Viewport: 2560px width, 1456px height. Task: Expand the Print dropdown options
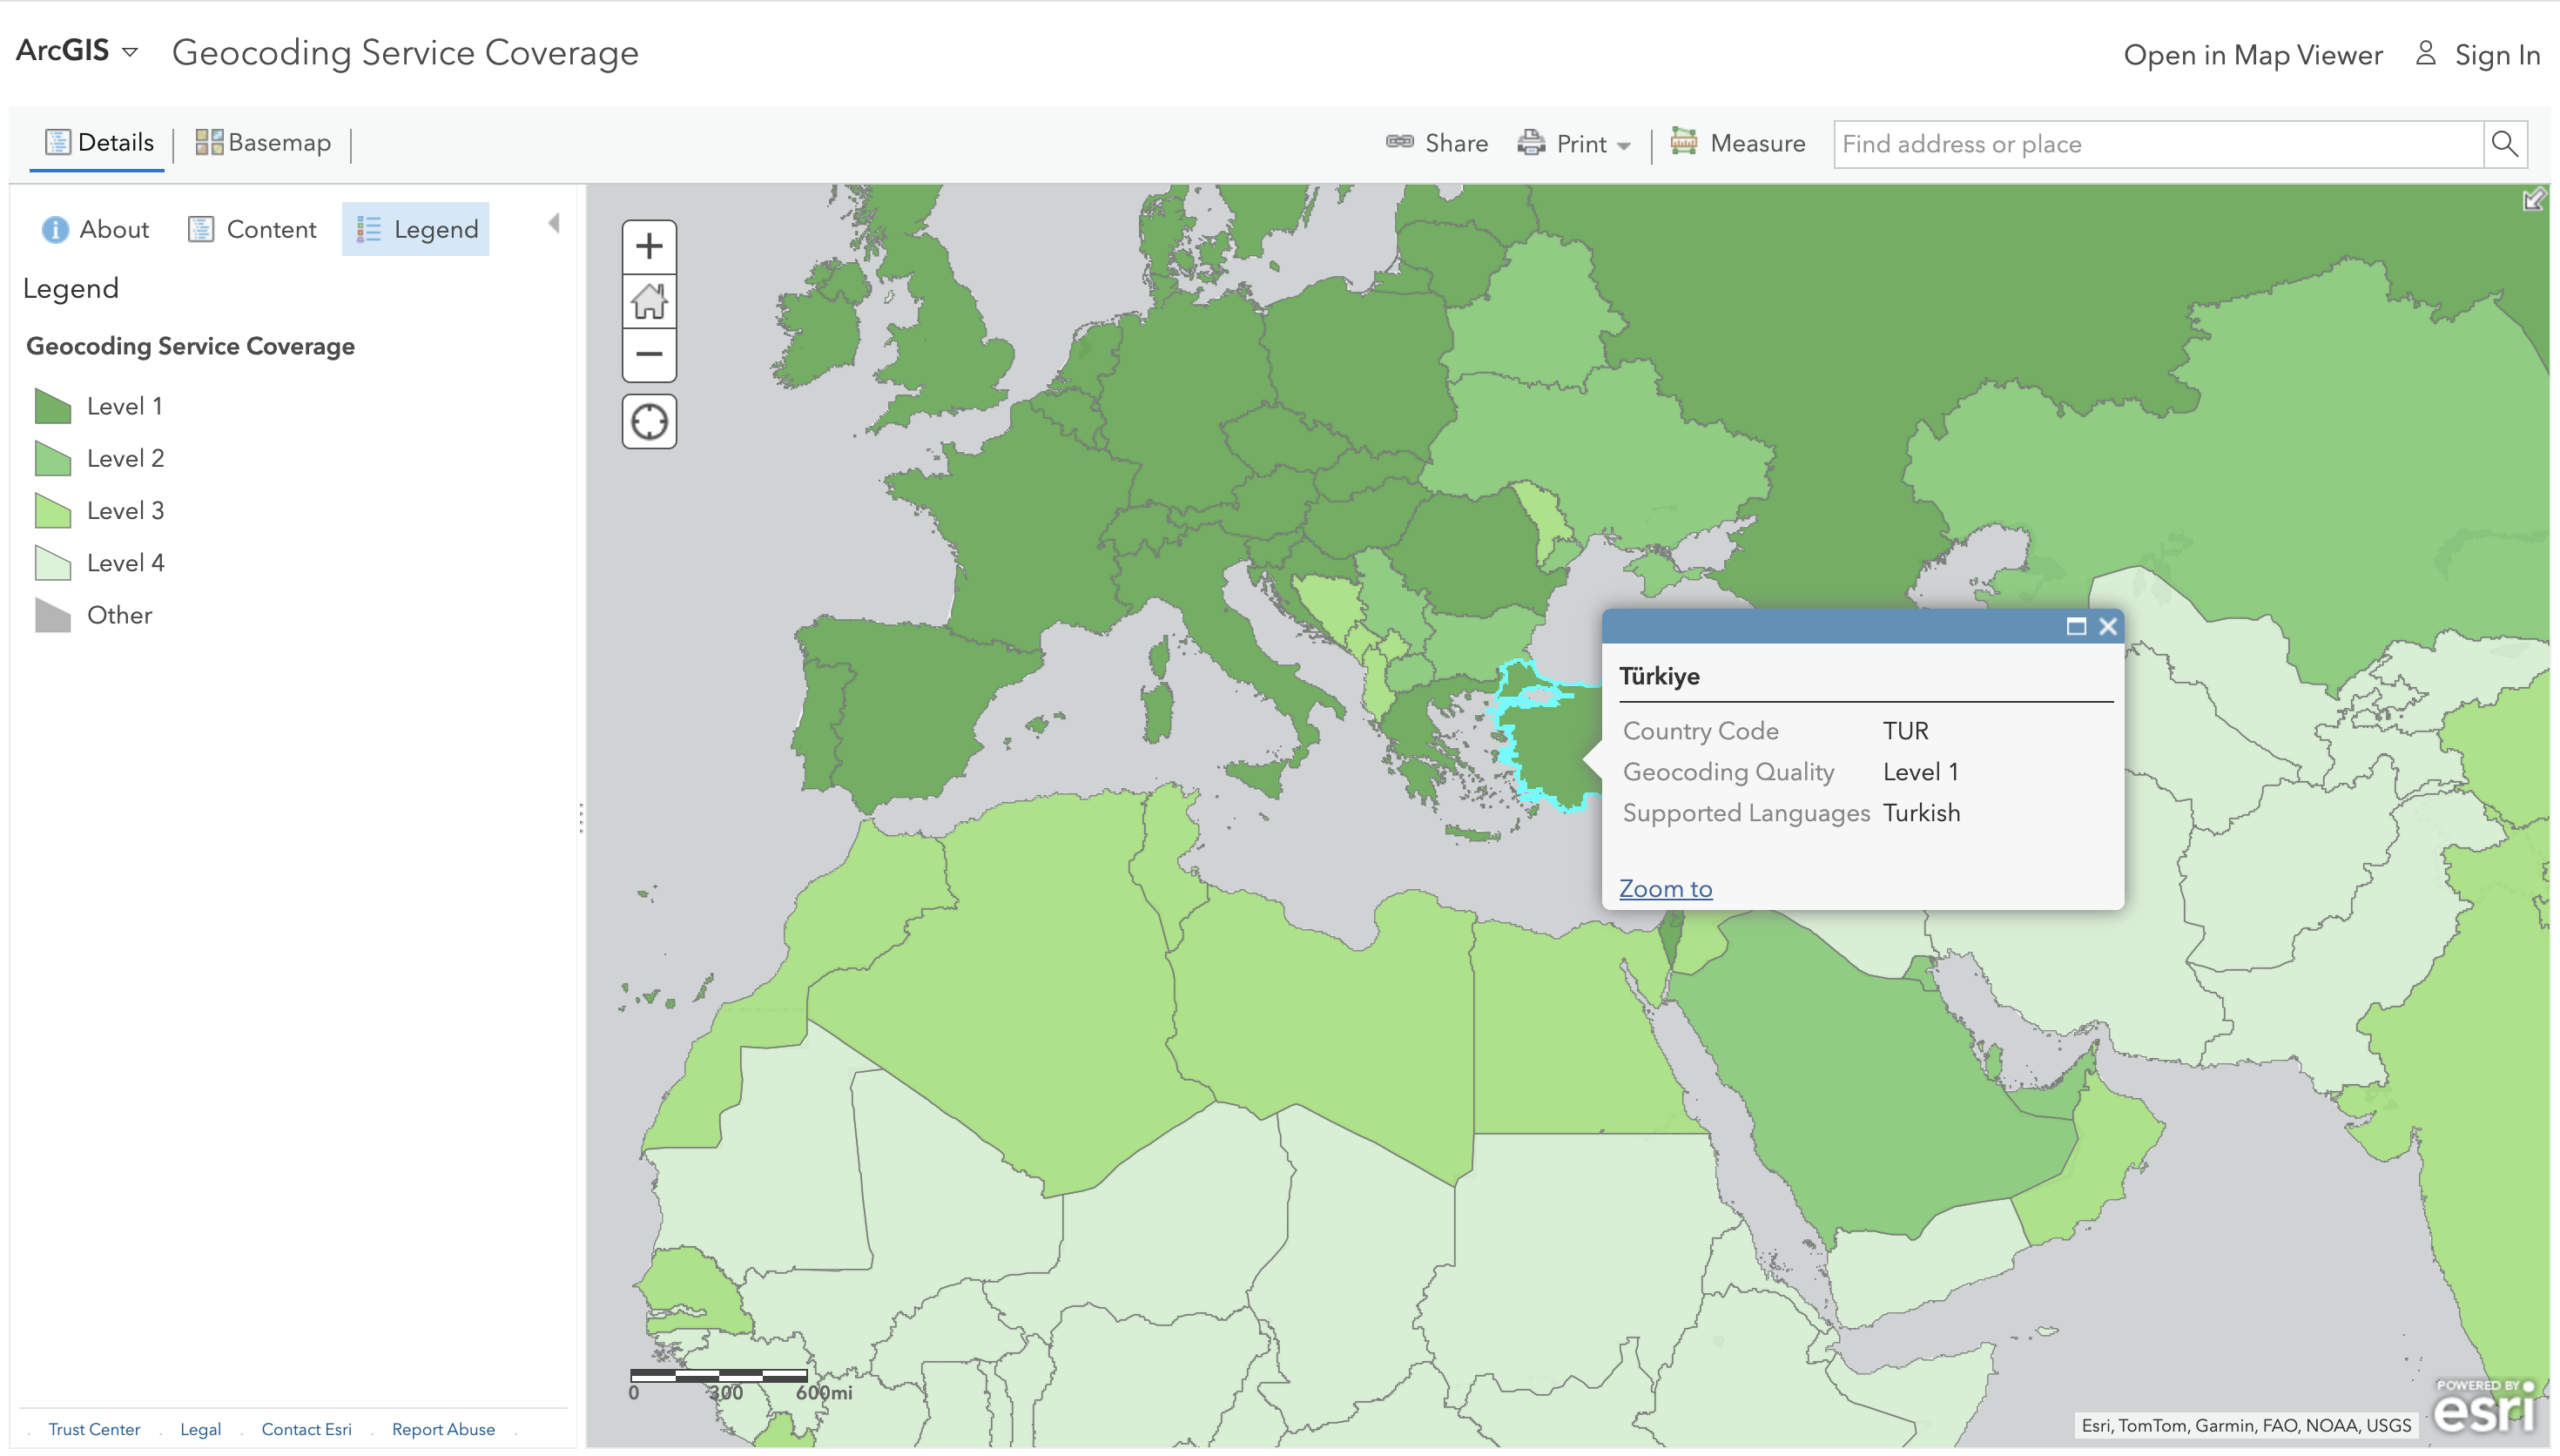(1624, 145)
